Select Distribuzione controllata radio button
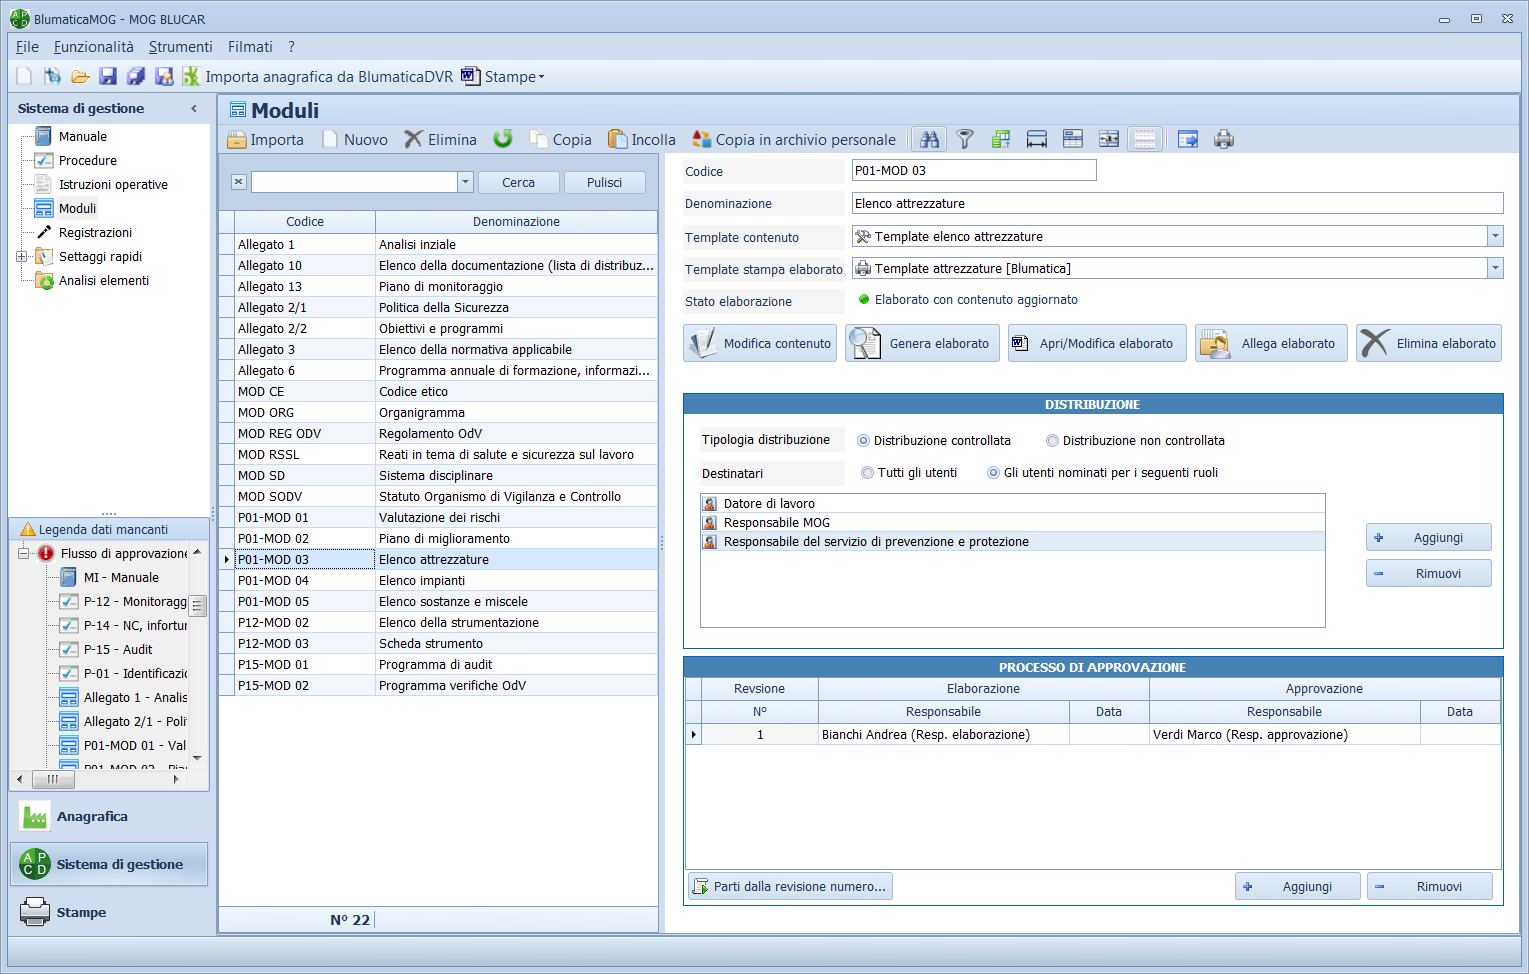 pyautogui.click(x=863, y=441)
